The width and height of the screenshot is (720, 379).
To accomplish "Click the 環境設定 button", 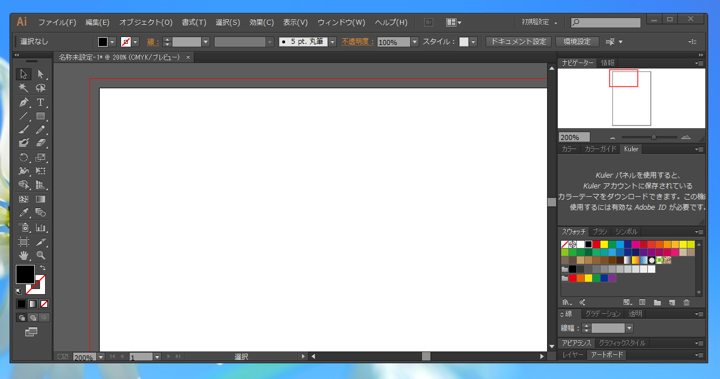I will (577, 42).
